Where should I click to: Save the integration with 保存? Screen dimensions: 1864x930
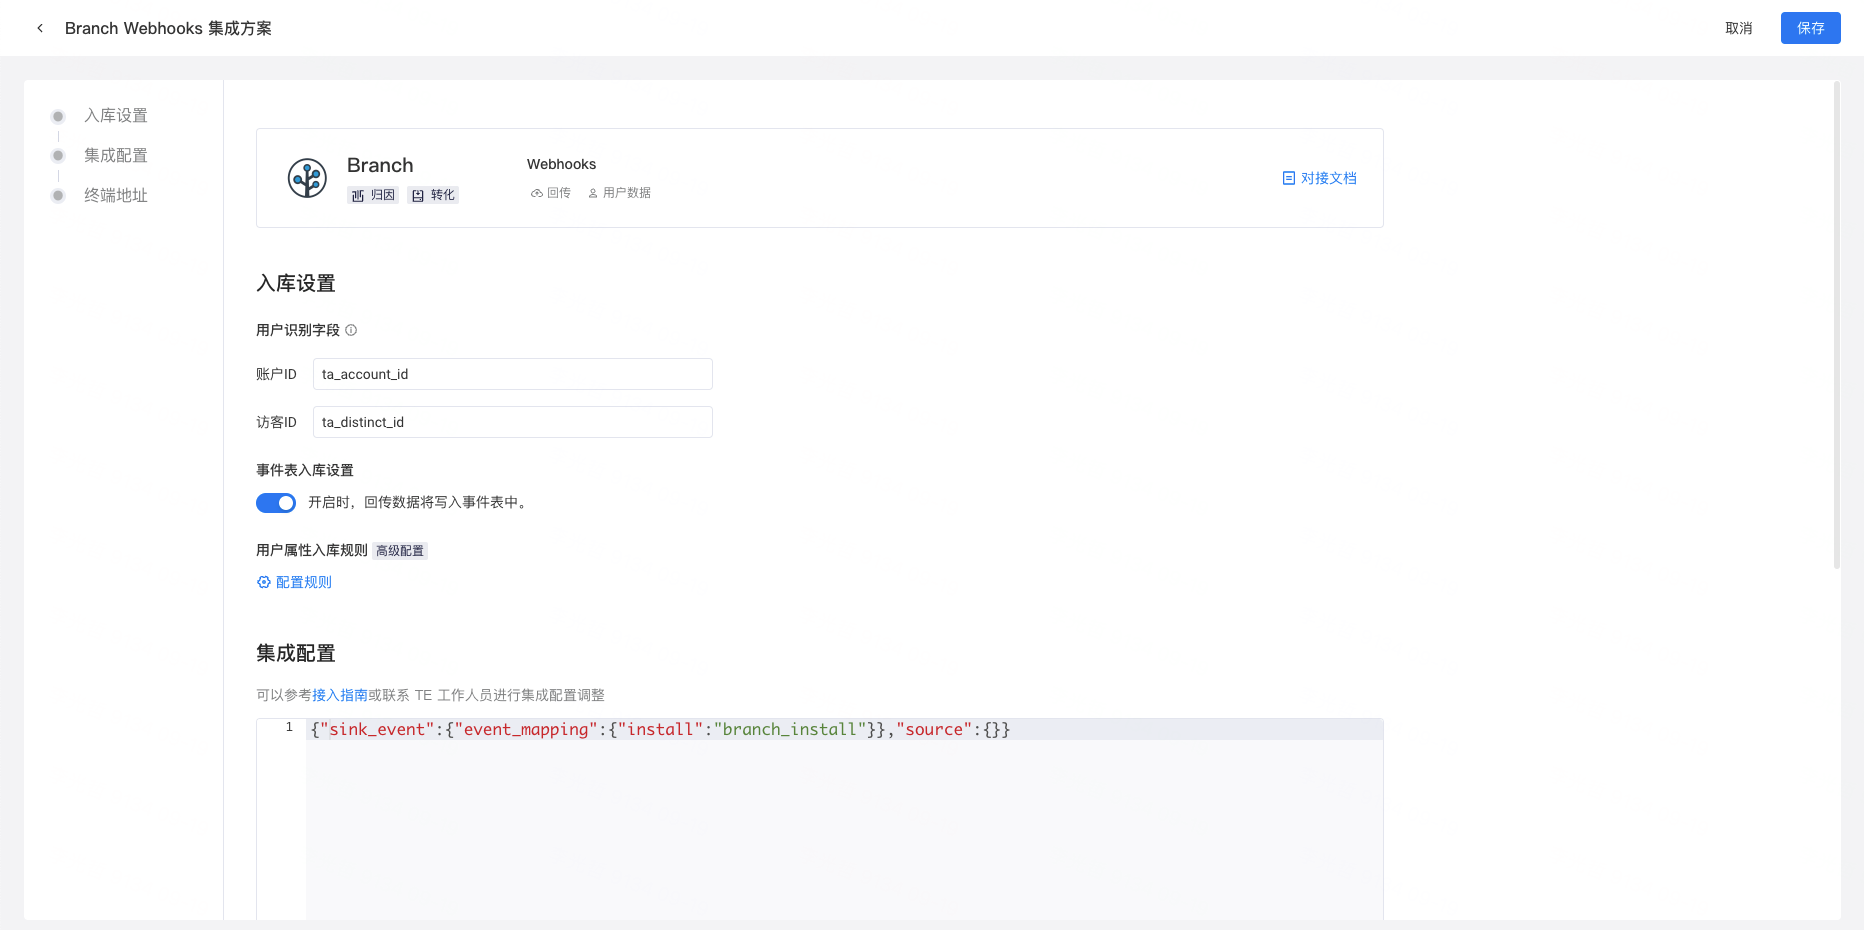coord(1811,28)
